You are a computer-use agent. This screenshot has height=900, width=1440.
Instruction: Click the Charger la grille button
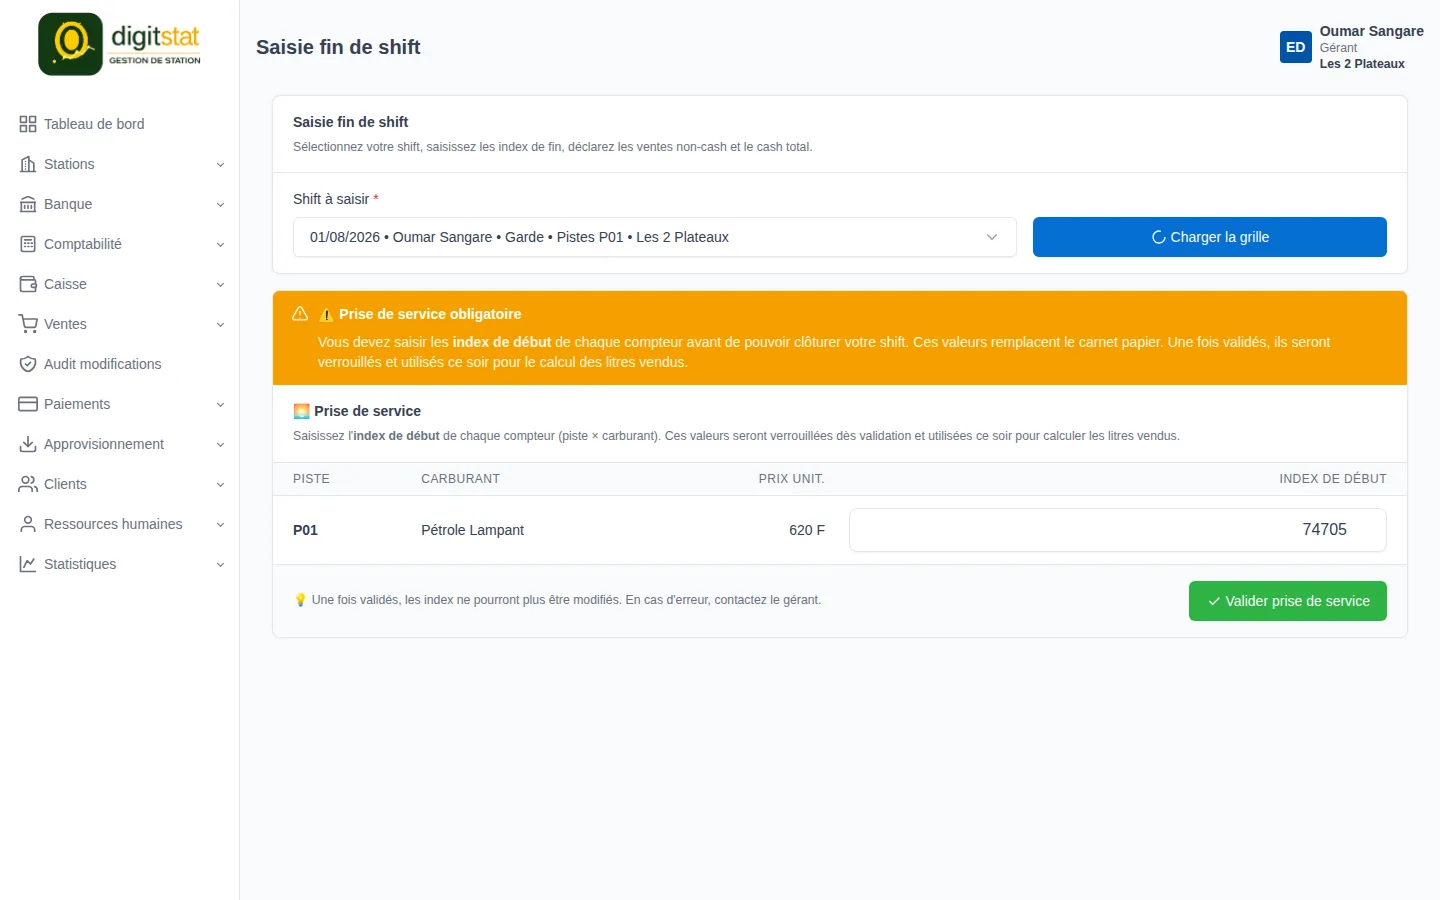click(1210, 237)
